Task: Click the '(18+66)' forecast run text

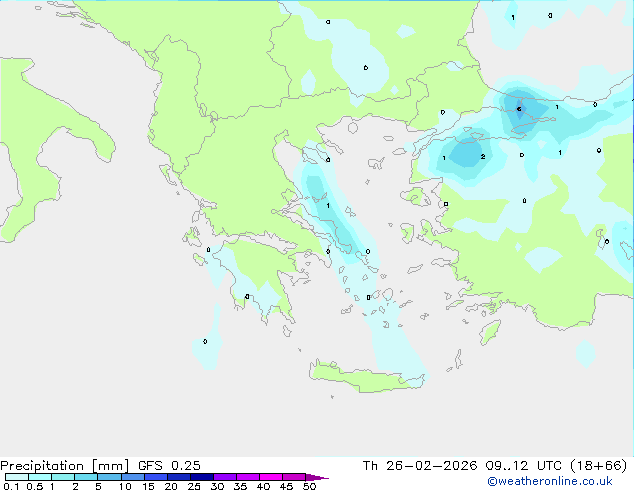Action: tap(598, 466)
